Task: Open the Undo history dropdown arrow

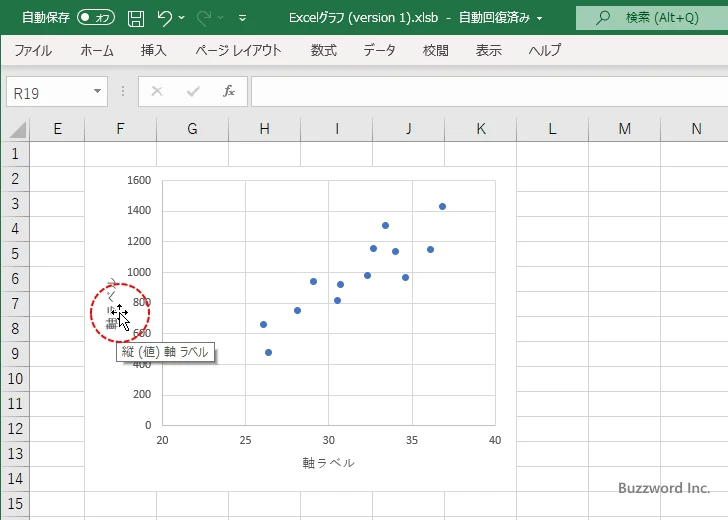Action: (182, 18)
